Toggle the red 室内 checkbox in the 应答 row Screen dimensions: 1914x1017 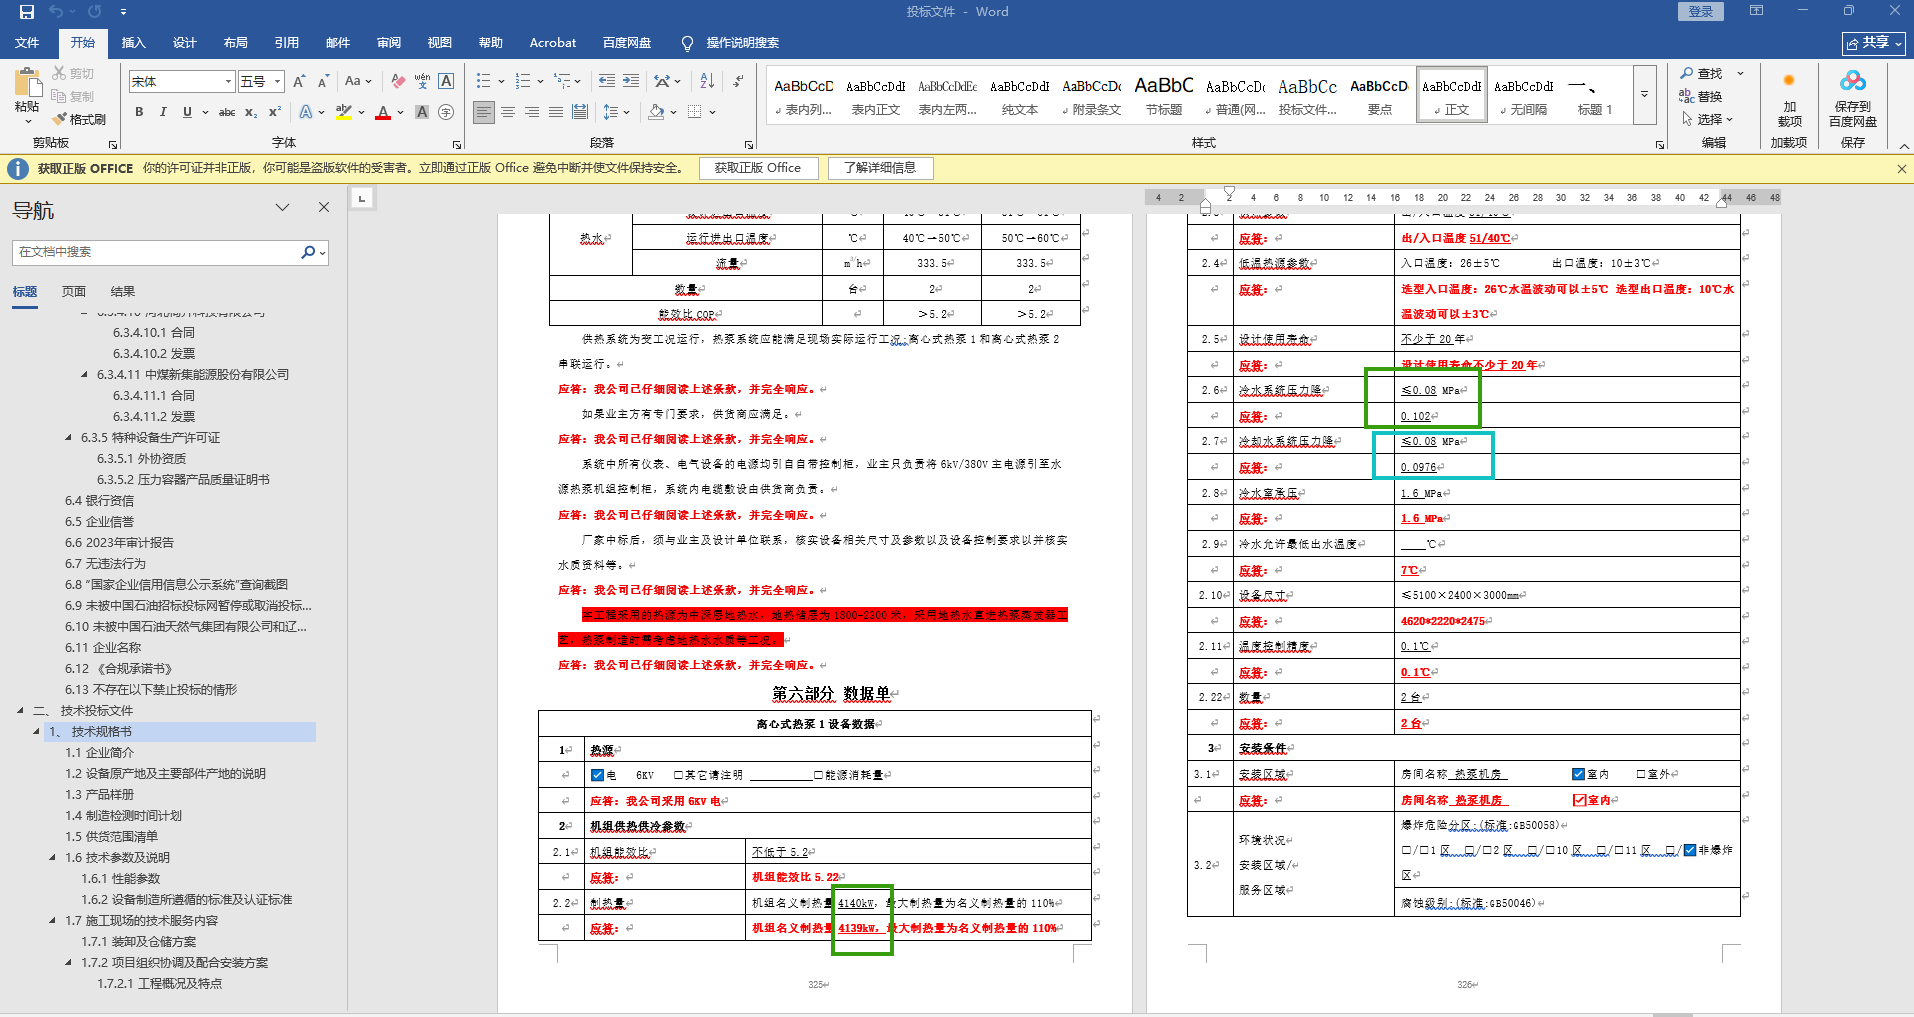(x=1580, y=800)
